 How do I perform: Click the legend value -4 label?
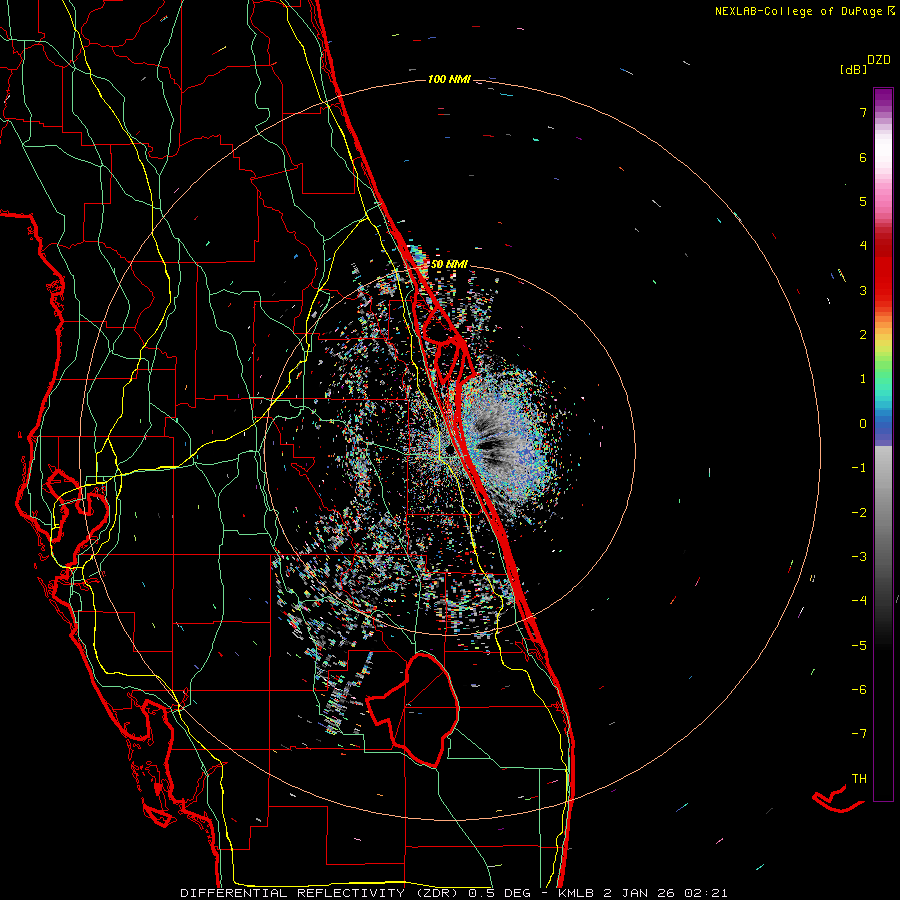[x=859, y=601]
